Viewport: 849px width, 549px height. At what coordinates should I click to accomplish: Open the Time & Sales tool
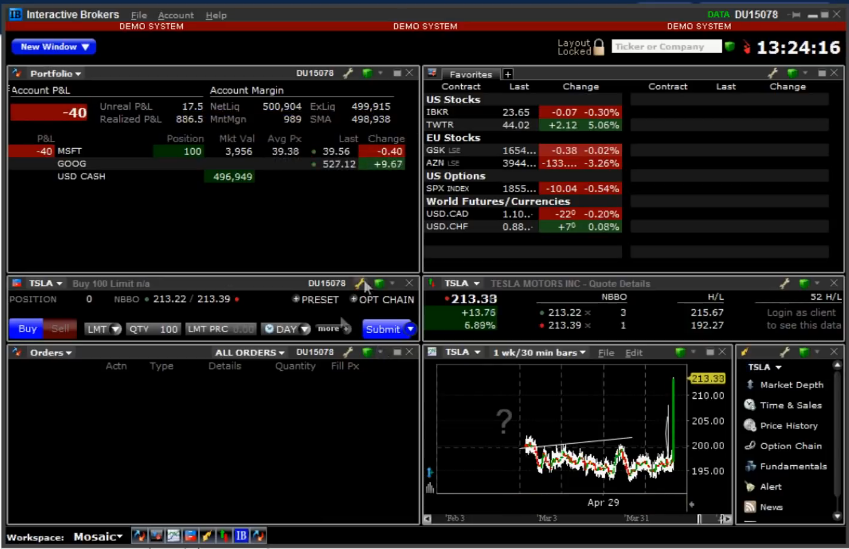coord(790,405)
